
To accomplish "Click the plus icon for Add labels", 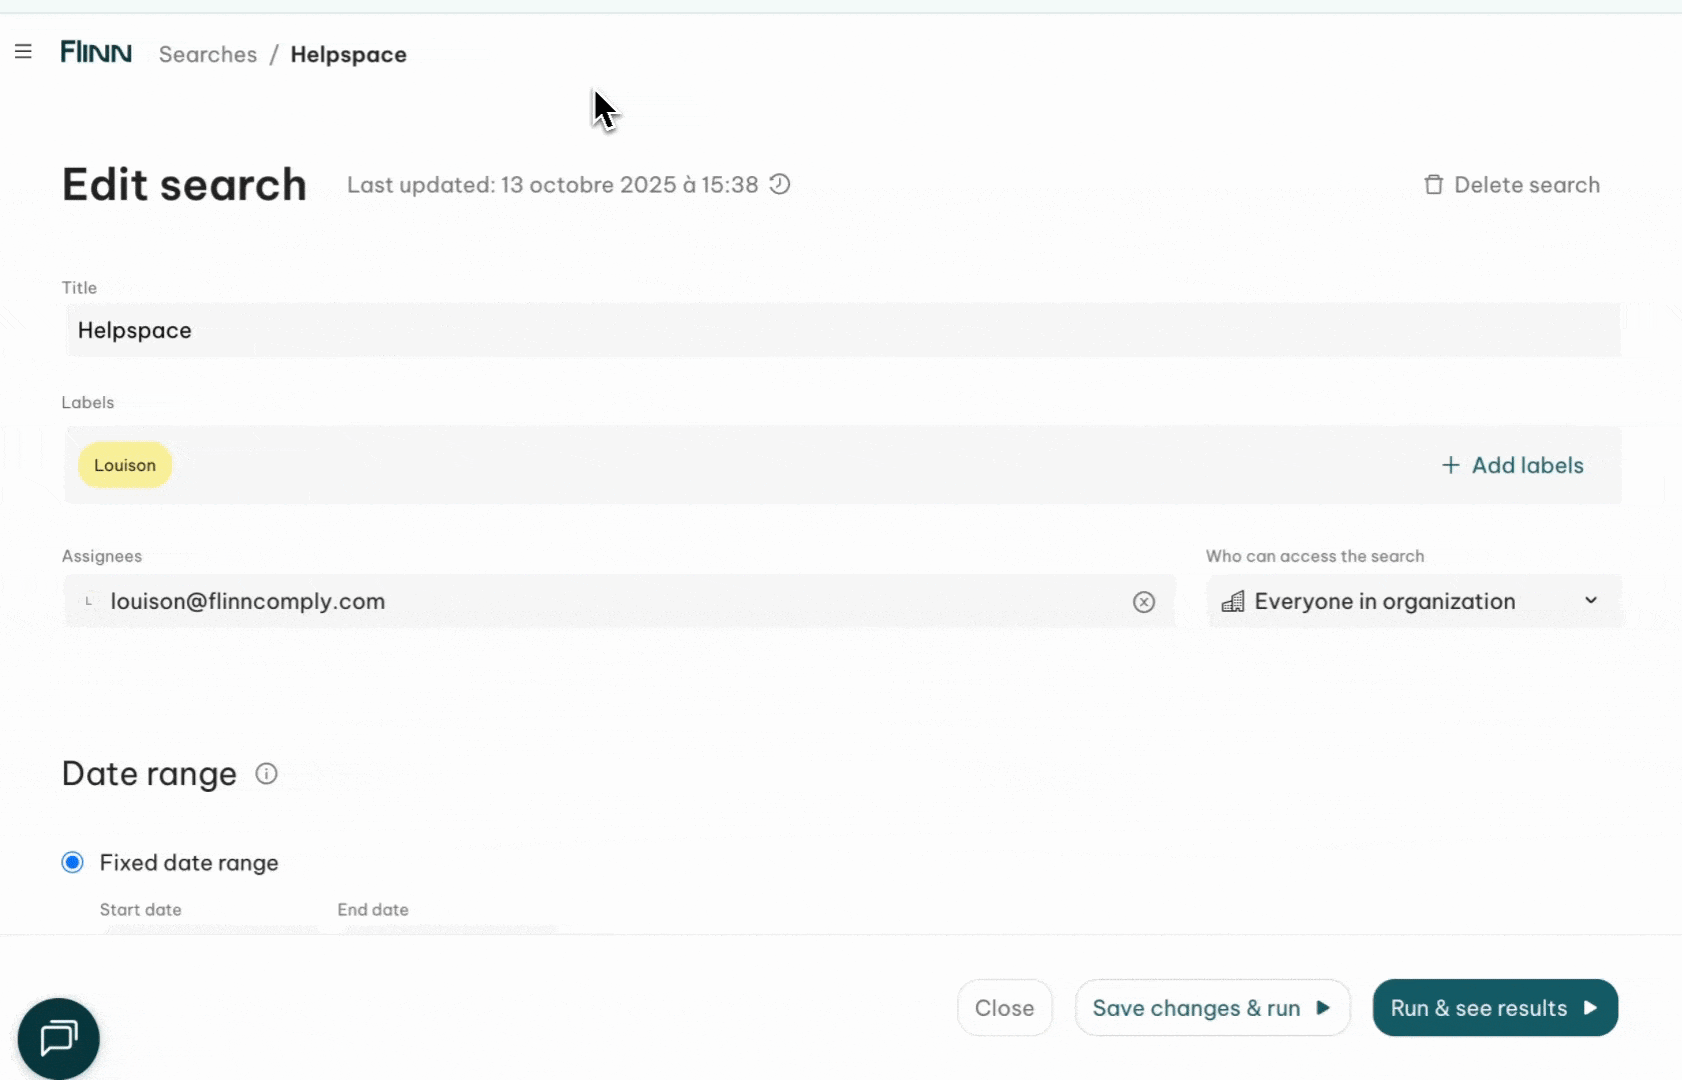I will pos(1450,466).
